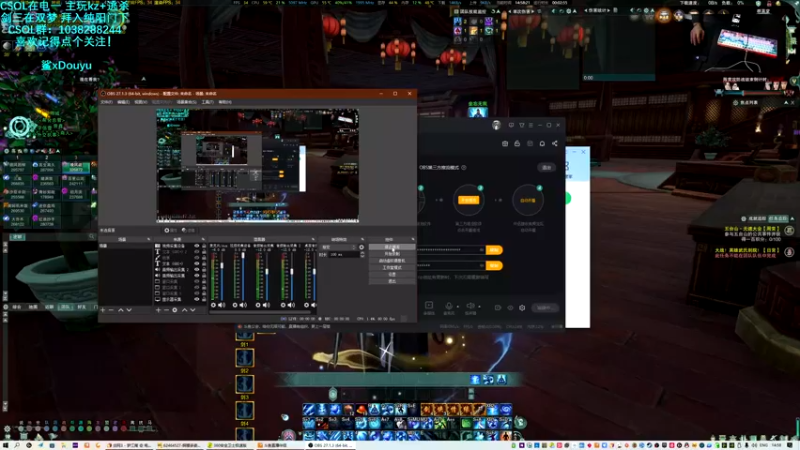Select the 视频采集设备 source row

coord(181,246)
